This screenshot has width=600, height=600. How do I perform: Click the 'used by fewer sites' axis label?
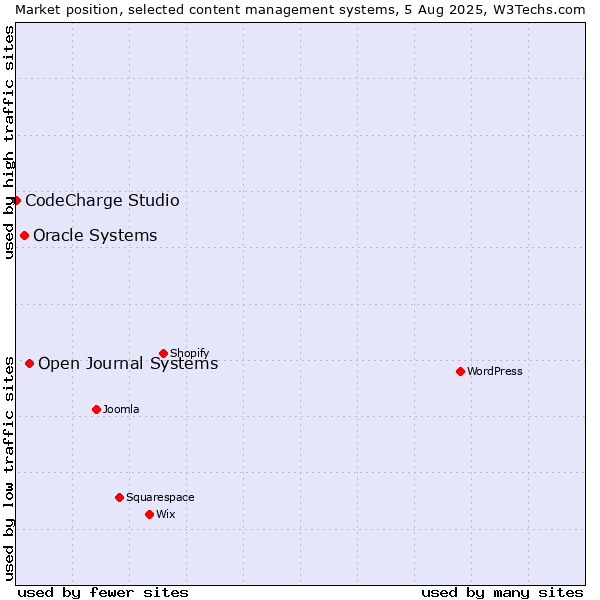[103, 593]
